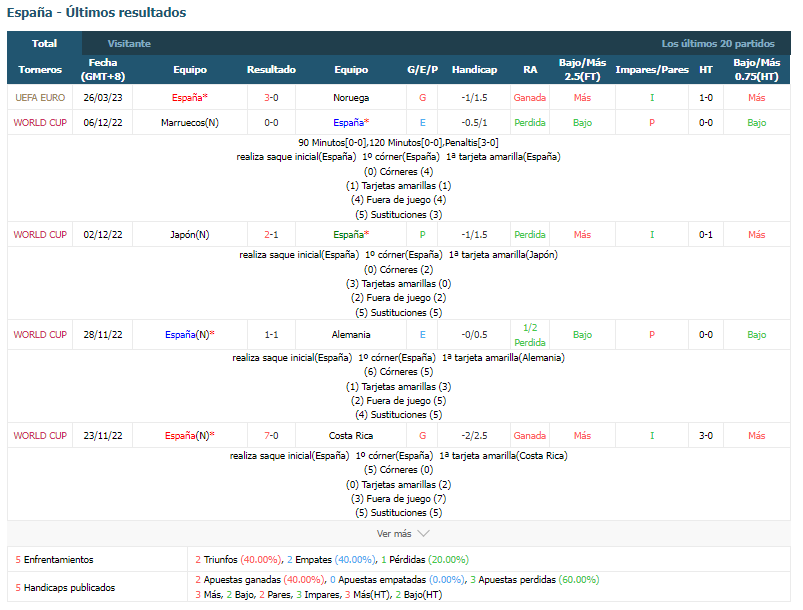Click the Fecha (GMT+8) column header

coord(102,70)
